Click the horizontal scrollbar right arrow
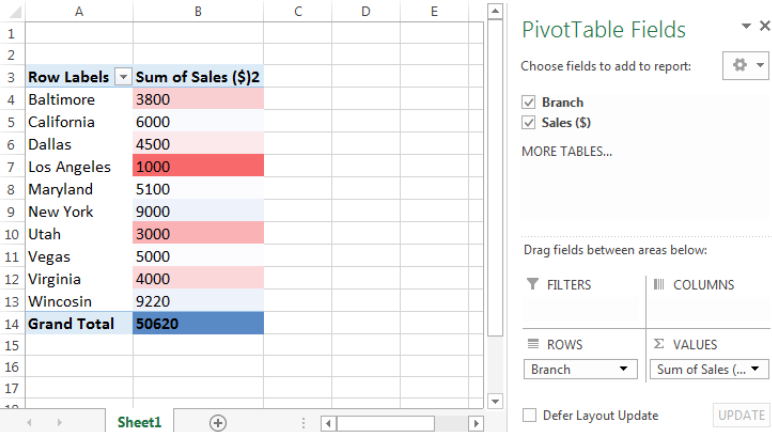 (476, 423)
